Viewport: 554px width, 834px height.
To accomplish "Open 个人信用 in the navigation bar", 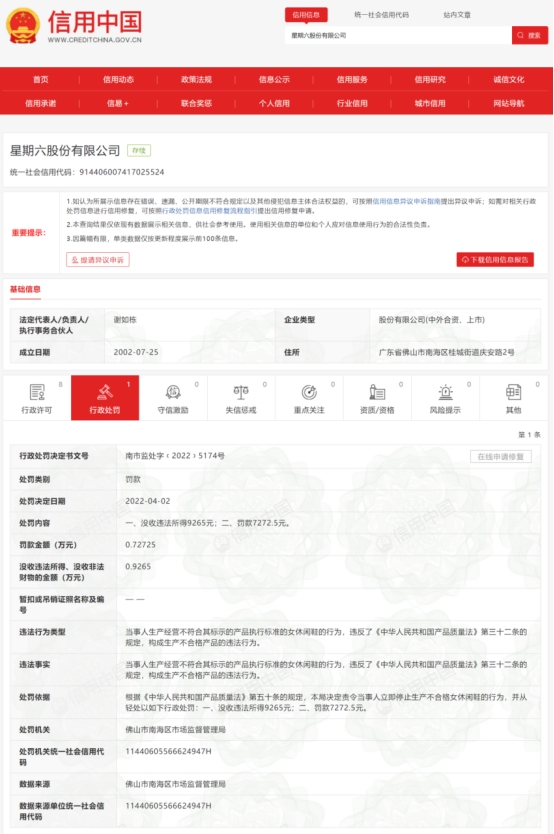I will pos(274,103).
